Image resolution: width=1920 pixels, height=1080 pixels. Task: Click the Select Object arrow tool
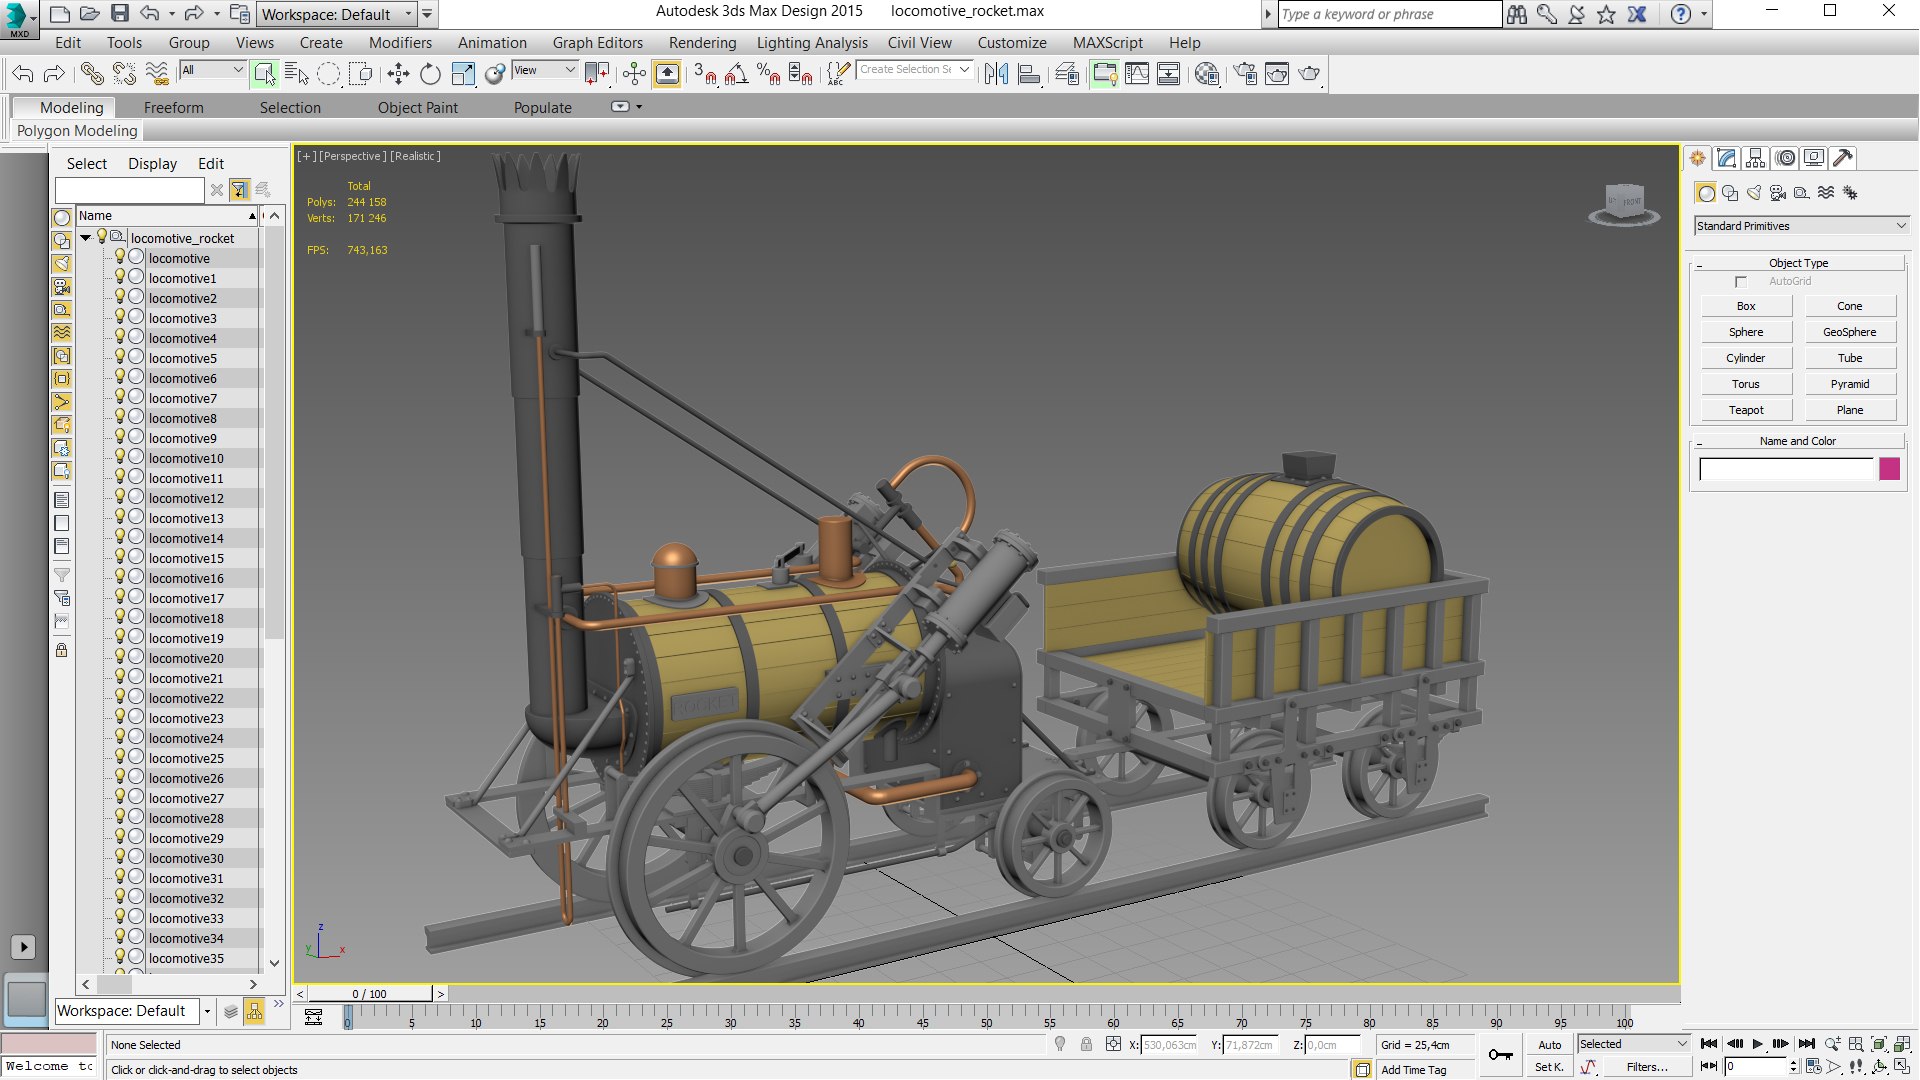coord(264,73)
